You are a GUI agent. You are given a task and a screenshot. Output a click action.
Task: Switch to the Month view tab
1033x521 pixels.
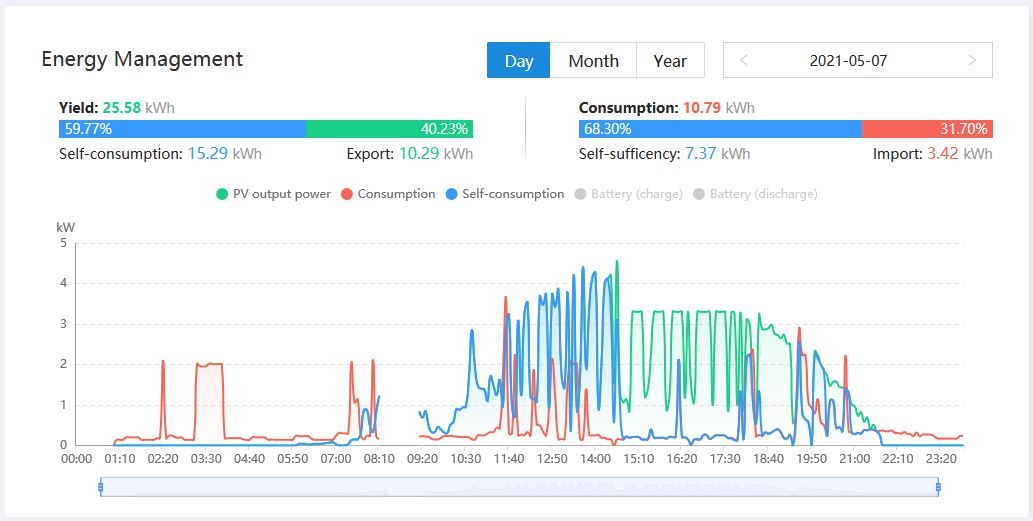pos(593,61)
